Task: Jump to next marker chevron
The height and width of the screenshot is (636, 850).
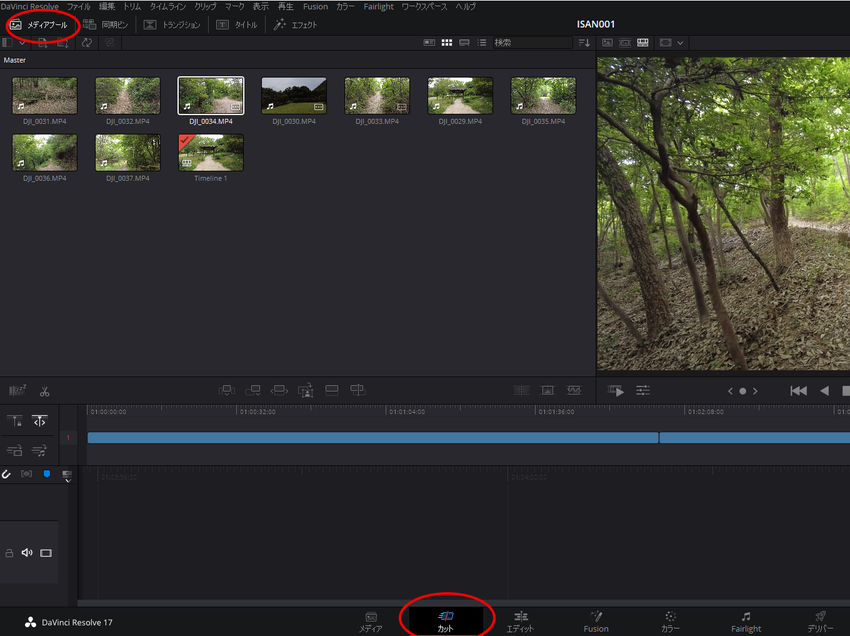Action: pyautogui.click(x=755, y=391)
